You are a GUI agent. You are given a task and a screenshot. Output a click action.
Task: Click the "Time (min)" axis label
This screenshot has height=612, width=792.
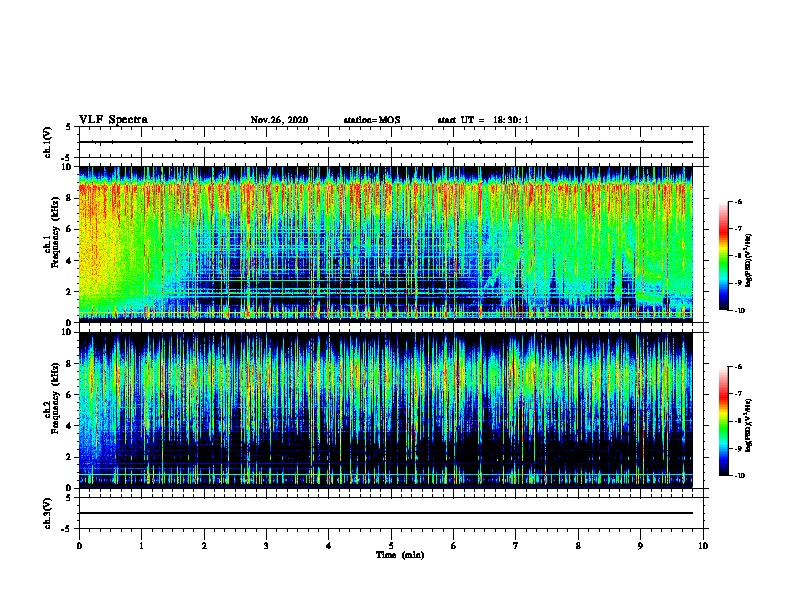(400, 555)
